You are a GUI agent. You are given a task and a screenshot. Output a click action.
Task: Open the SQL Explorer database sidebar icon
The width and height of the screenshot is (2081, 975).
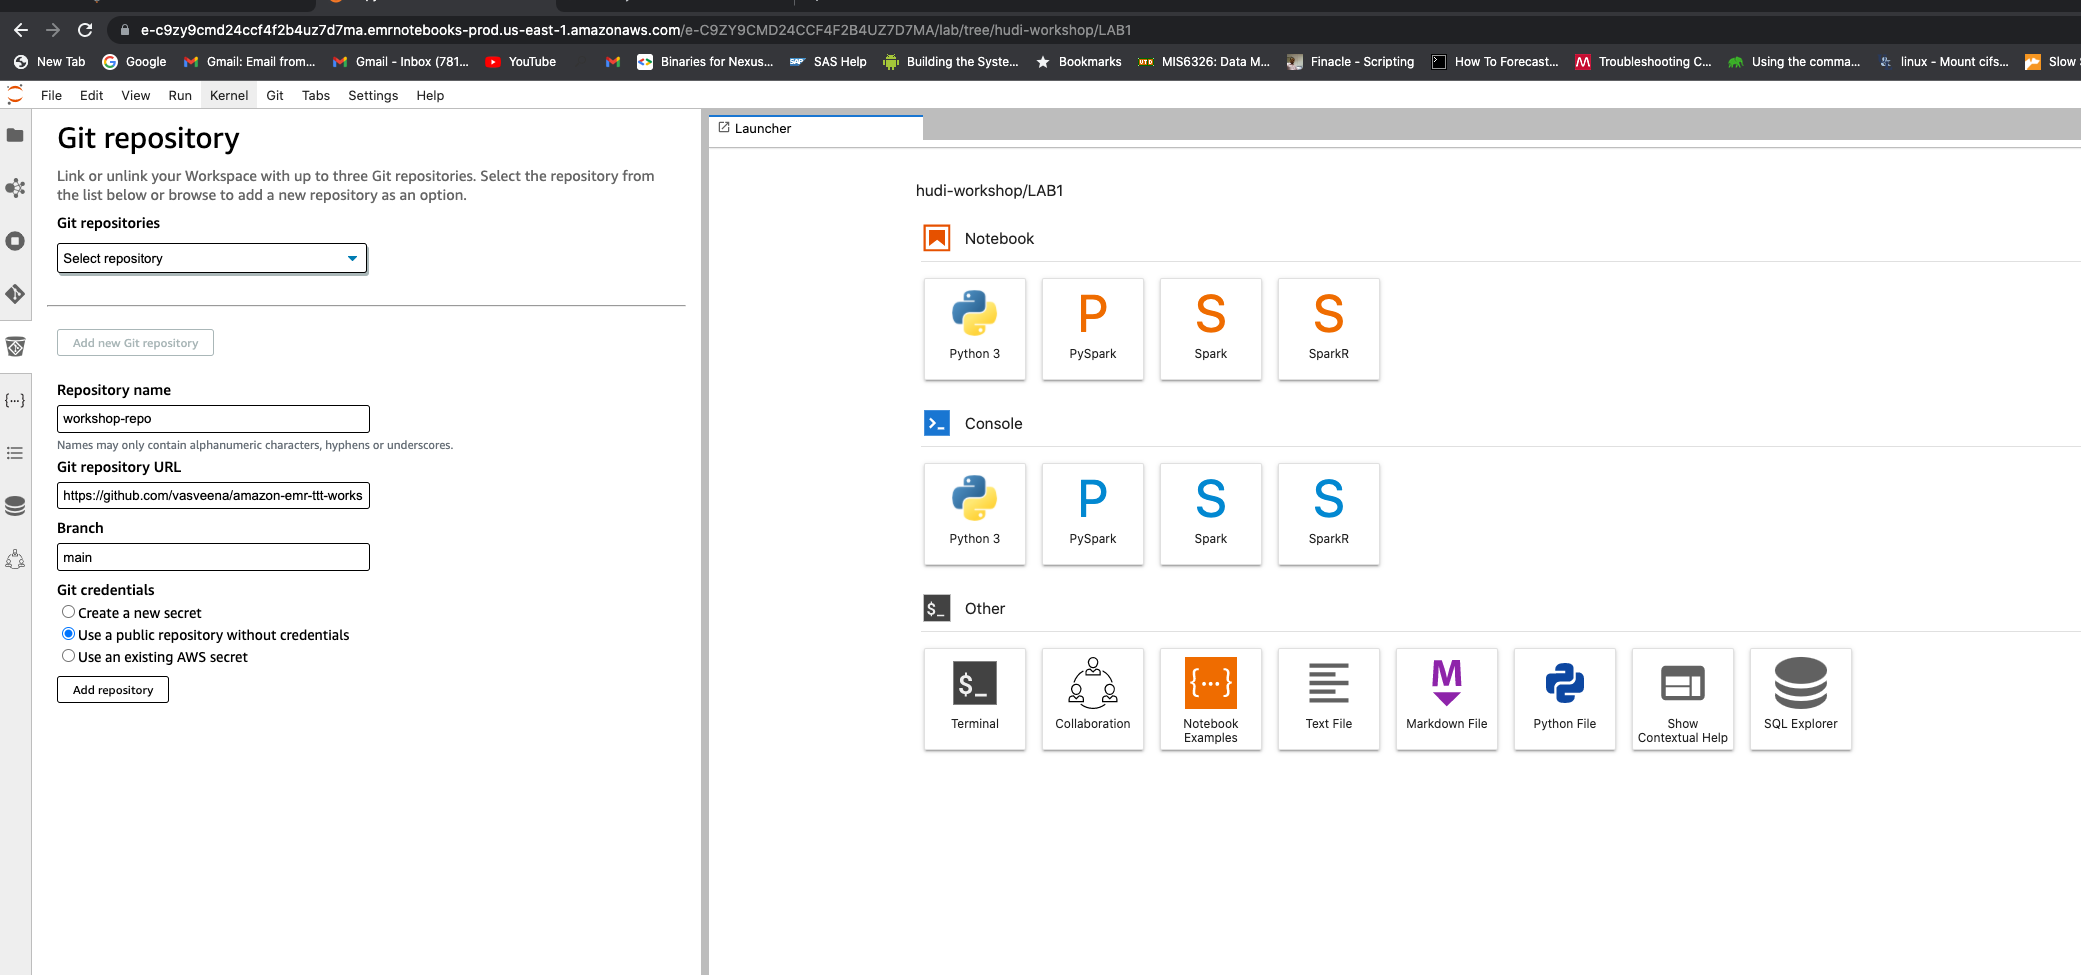point(15,506)
